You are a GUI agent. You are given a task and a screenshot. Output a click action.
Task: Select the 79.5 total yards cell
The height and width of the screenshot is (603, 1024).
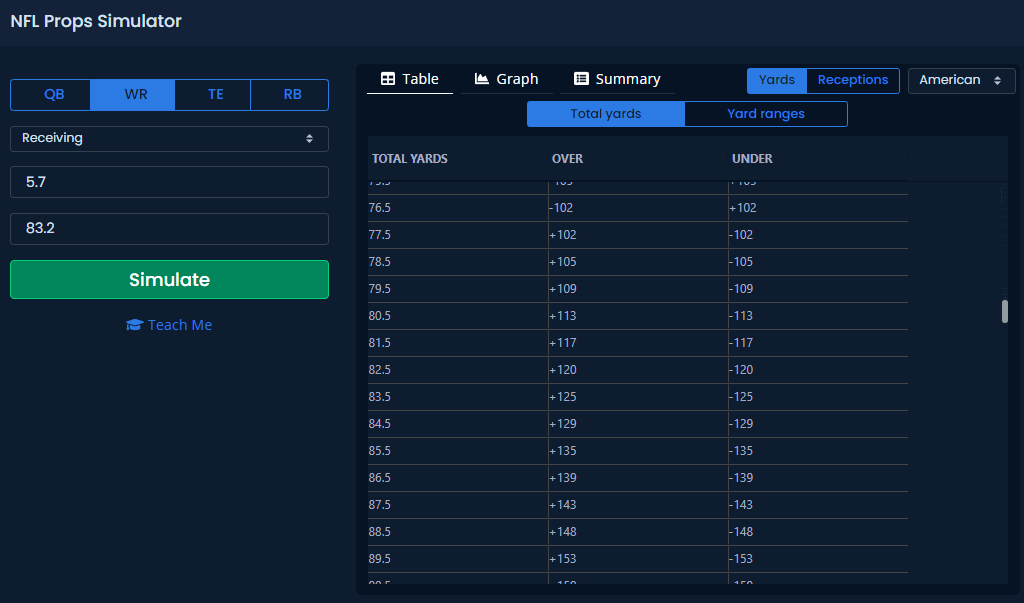458,289
